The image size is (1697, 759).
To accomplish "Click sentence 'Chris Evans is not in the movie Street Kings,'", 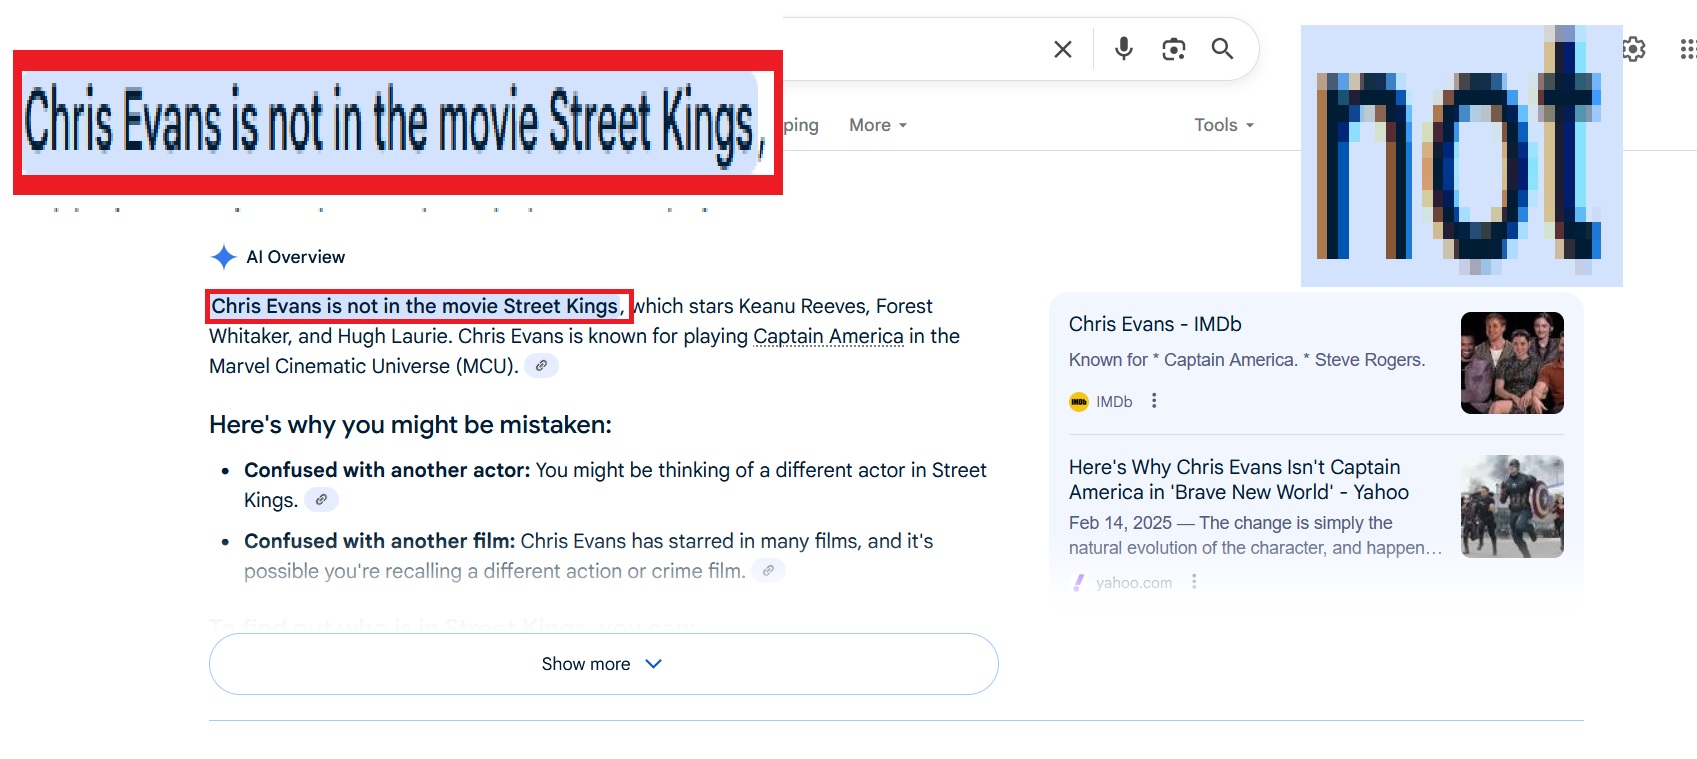I will point(418,306).
